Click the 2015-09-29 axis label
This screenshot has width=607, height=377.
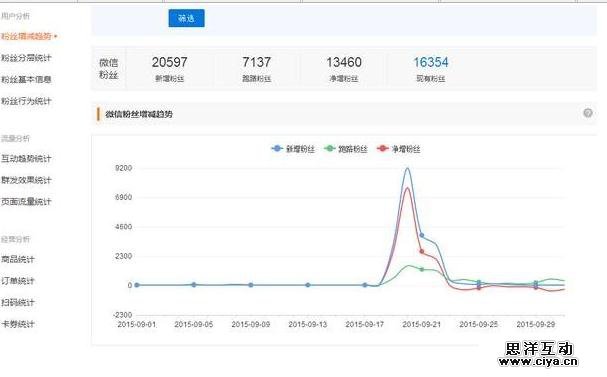(536, 324)
